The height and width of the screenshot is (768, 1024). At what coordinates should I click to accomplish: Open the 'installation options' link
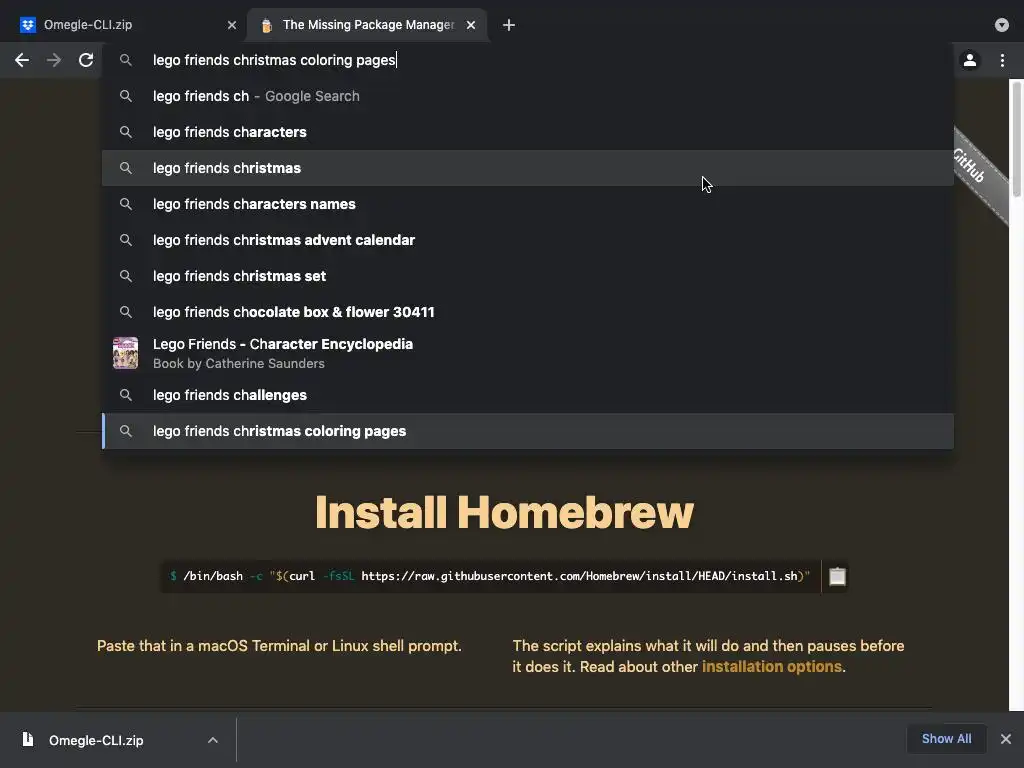(x=771, y=667)
